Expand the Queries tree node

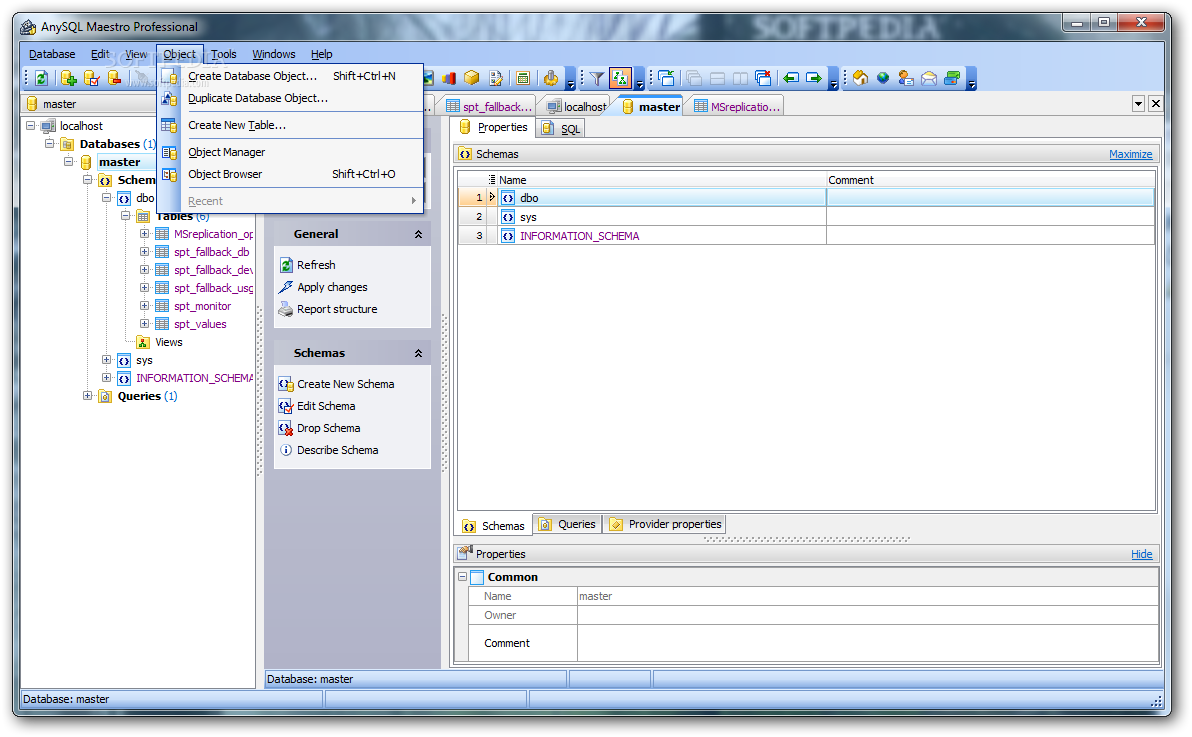pyautogui.click(x=87, y=396)
